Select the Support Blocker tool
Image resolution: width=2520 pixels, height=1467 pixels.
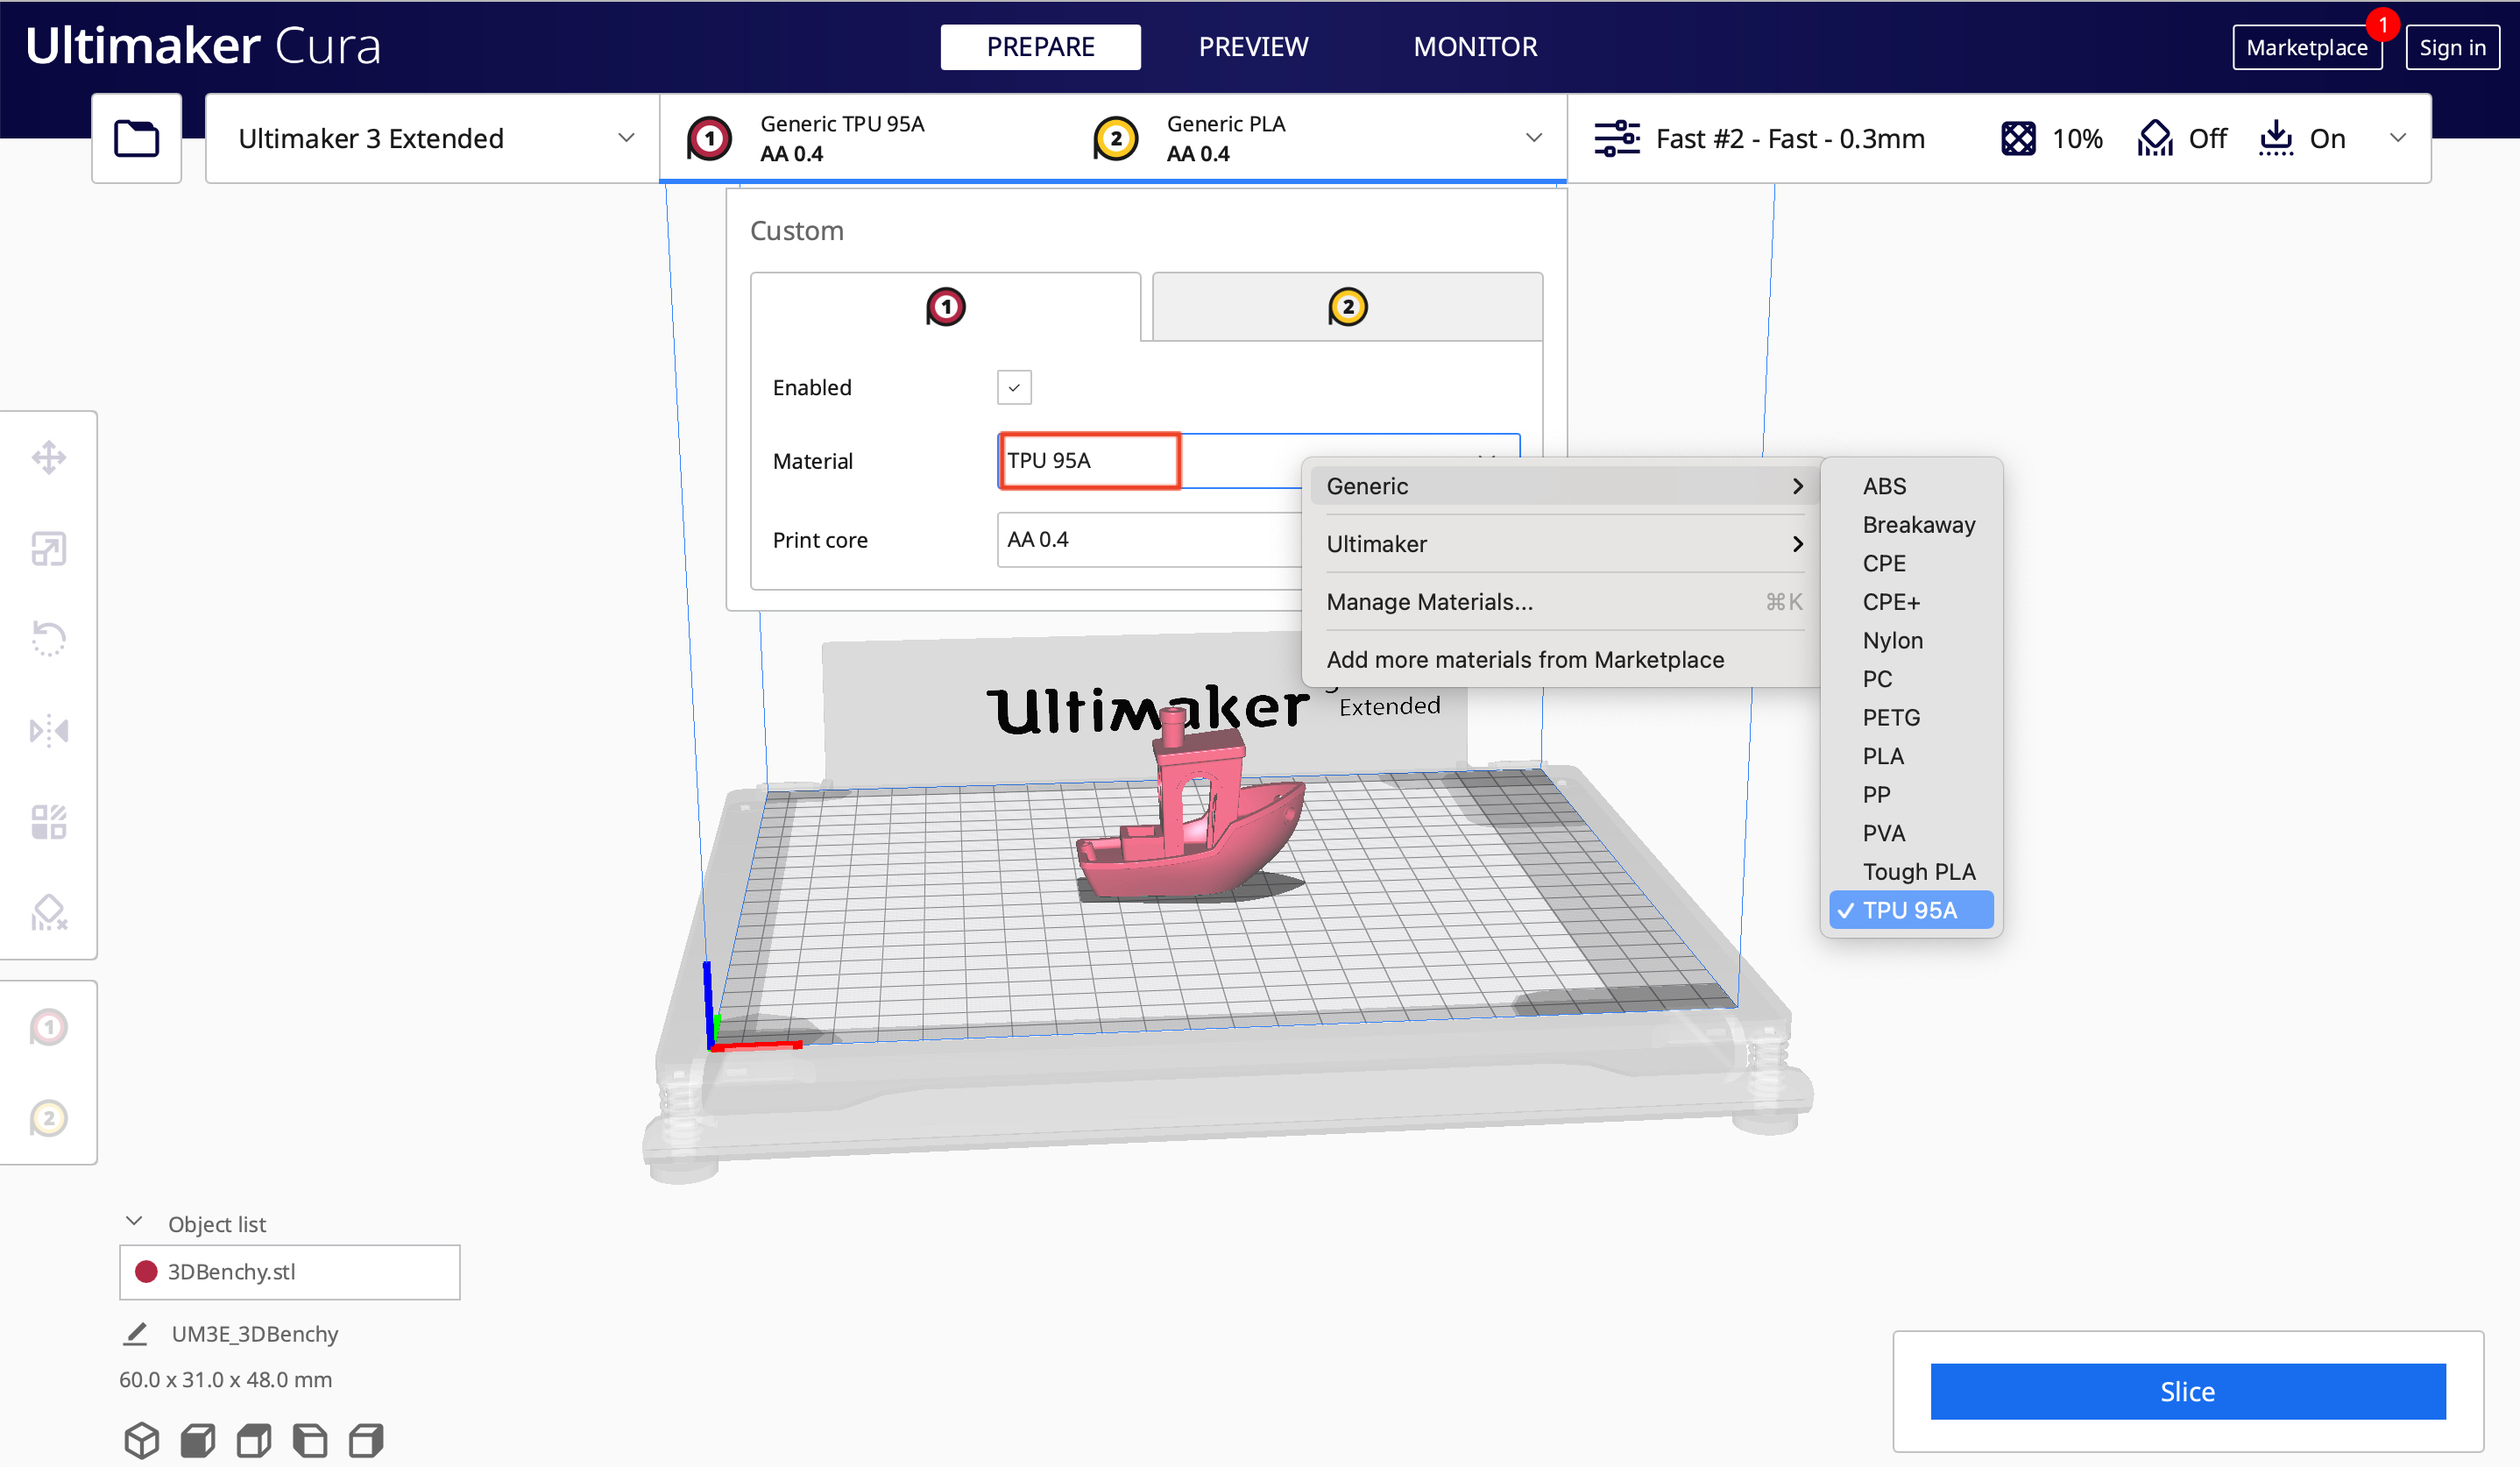(x=48, y=912)
